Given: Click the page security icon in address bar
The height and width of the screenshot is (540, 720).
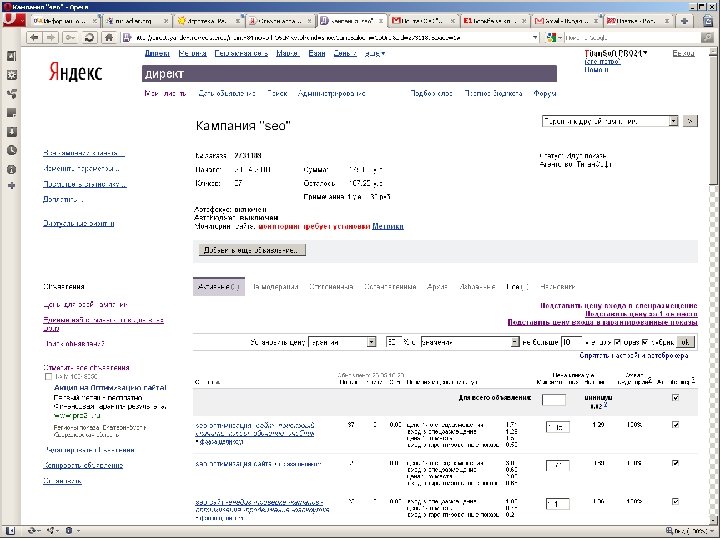Looking at the screenshot, I should point(127,38).
